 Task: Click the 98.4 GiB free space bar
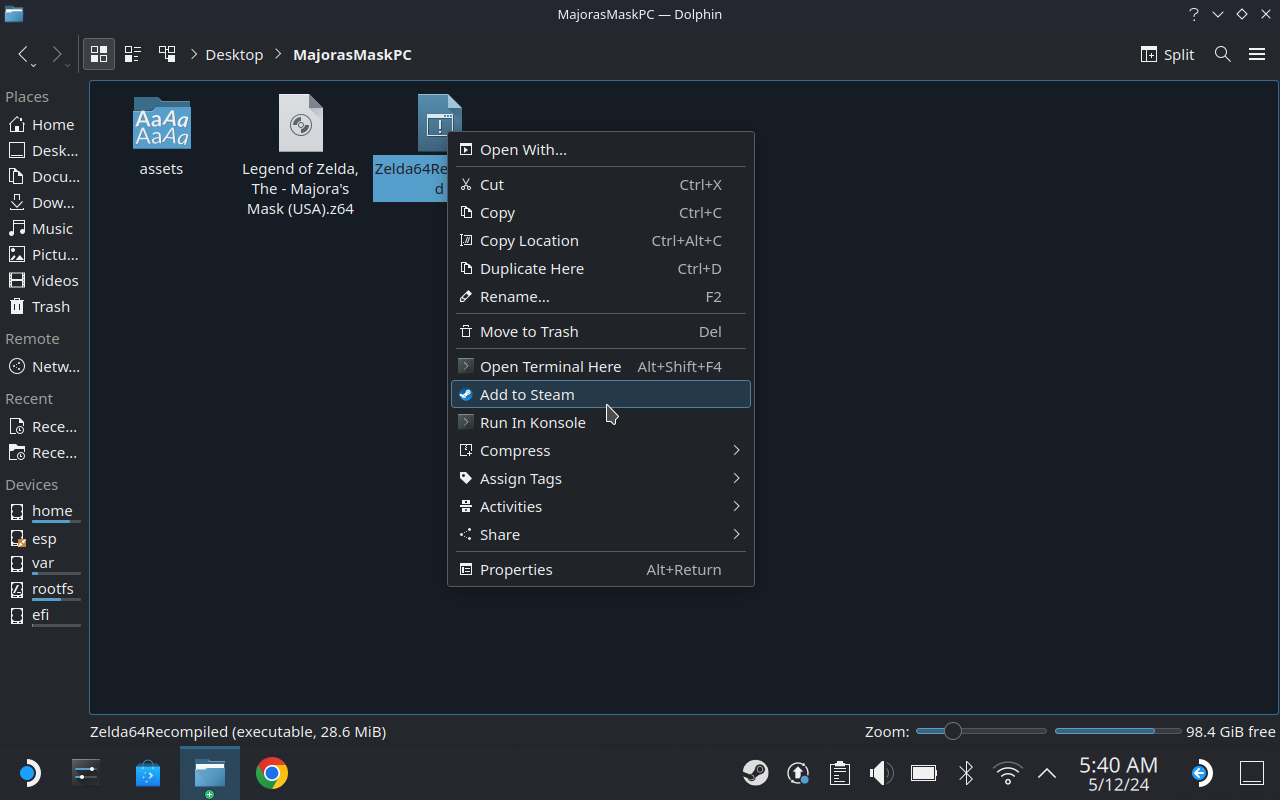(x=1118, y=731)
